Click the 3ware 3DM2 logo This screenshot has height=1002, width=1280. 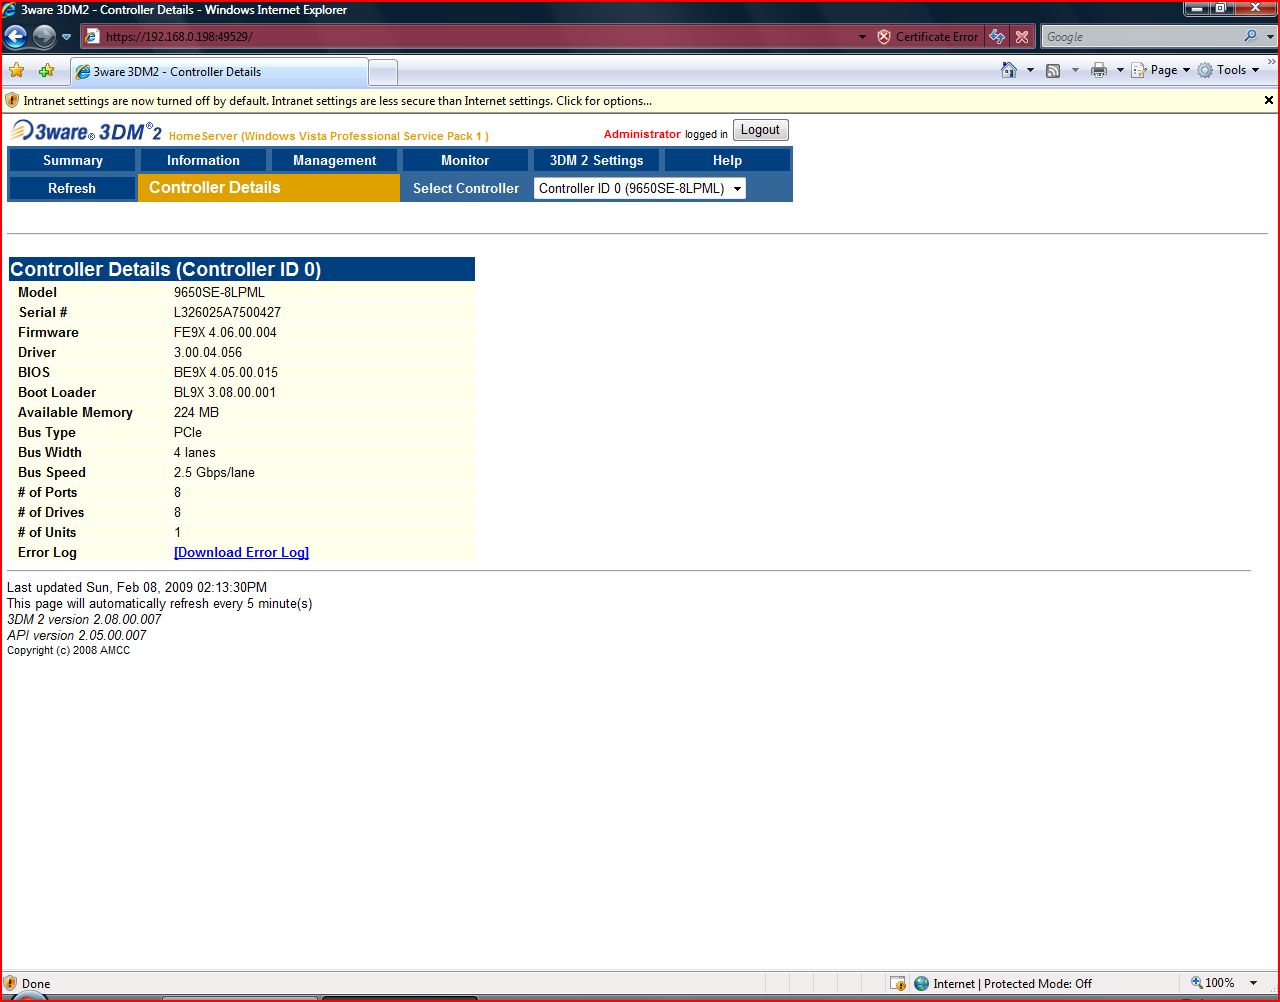tap(86, 132)
